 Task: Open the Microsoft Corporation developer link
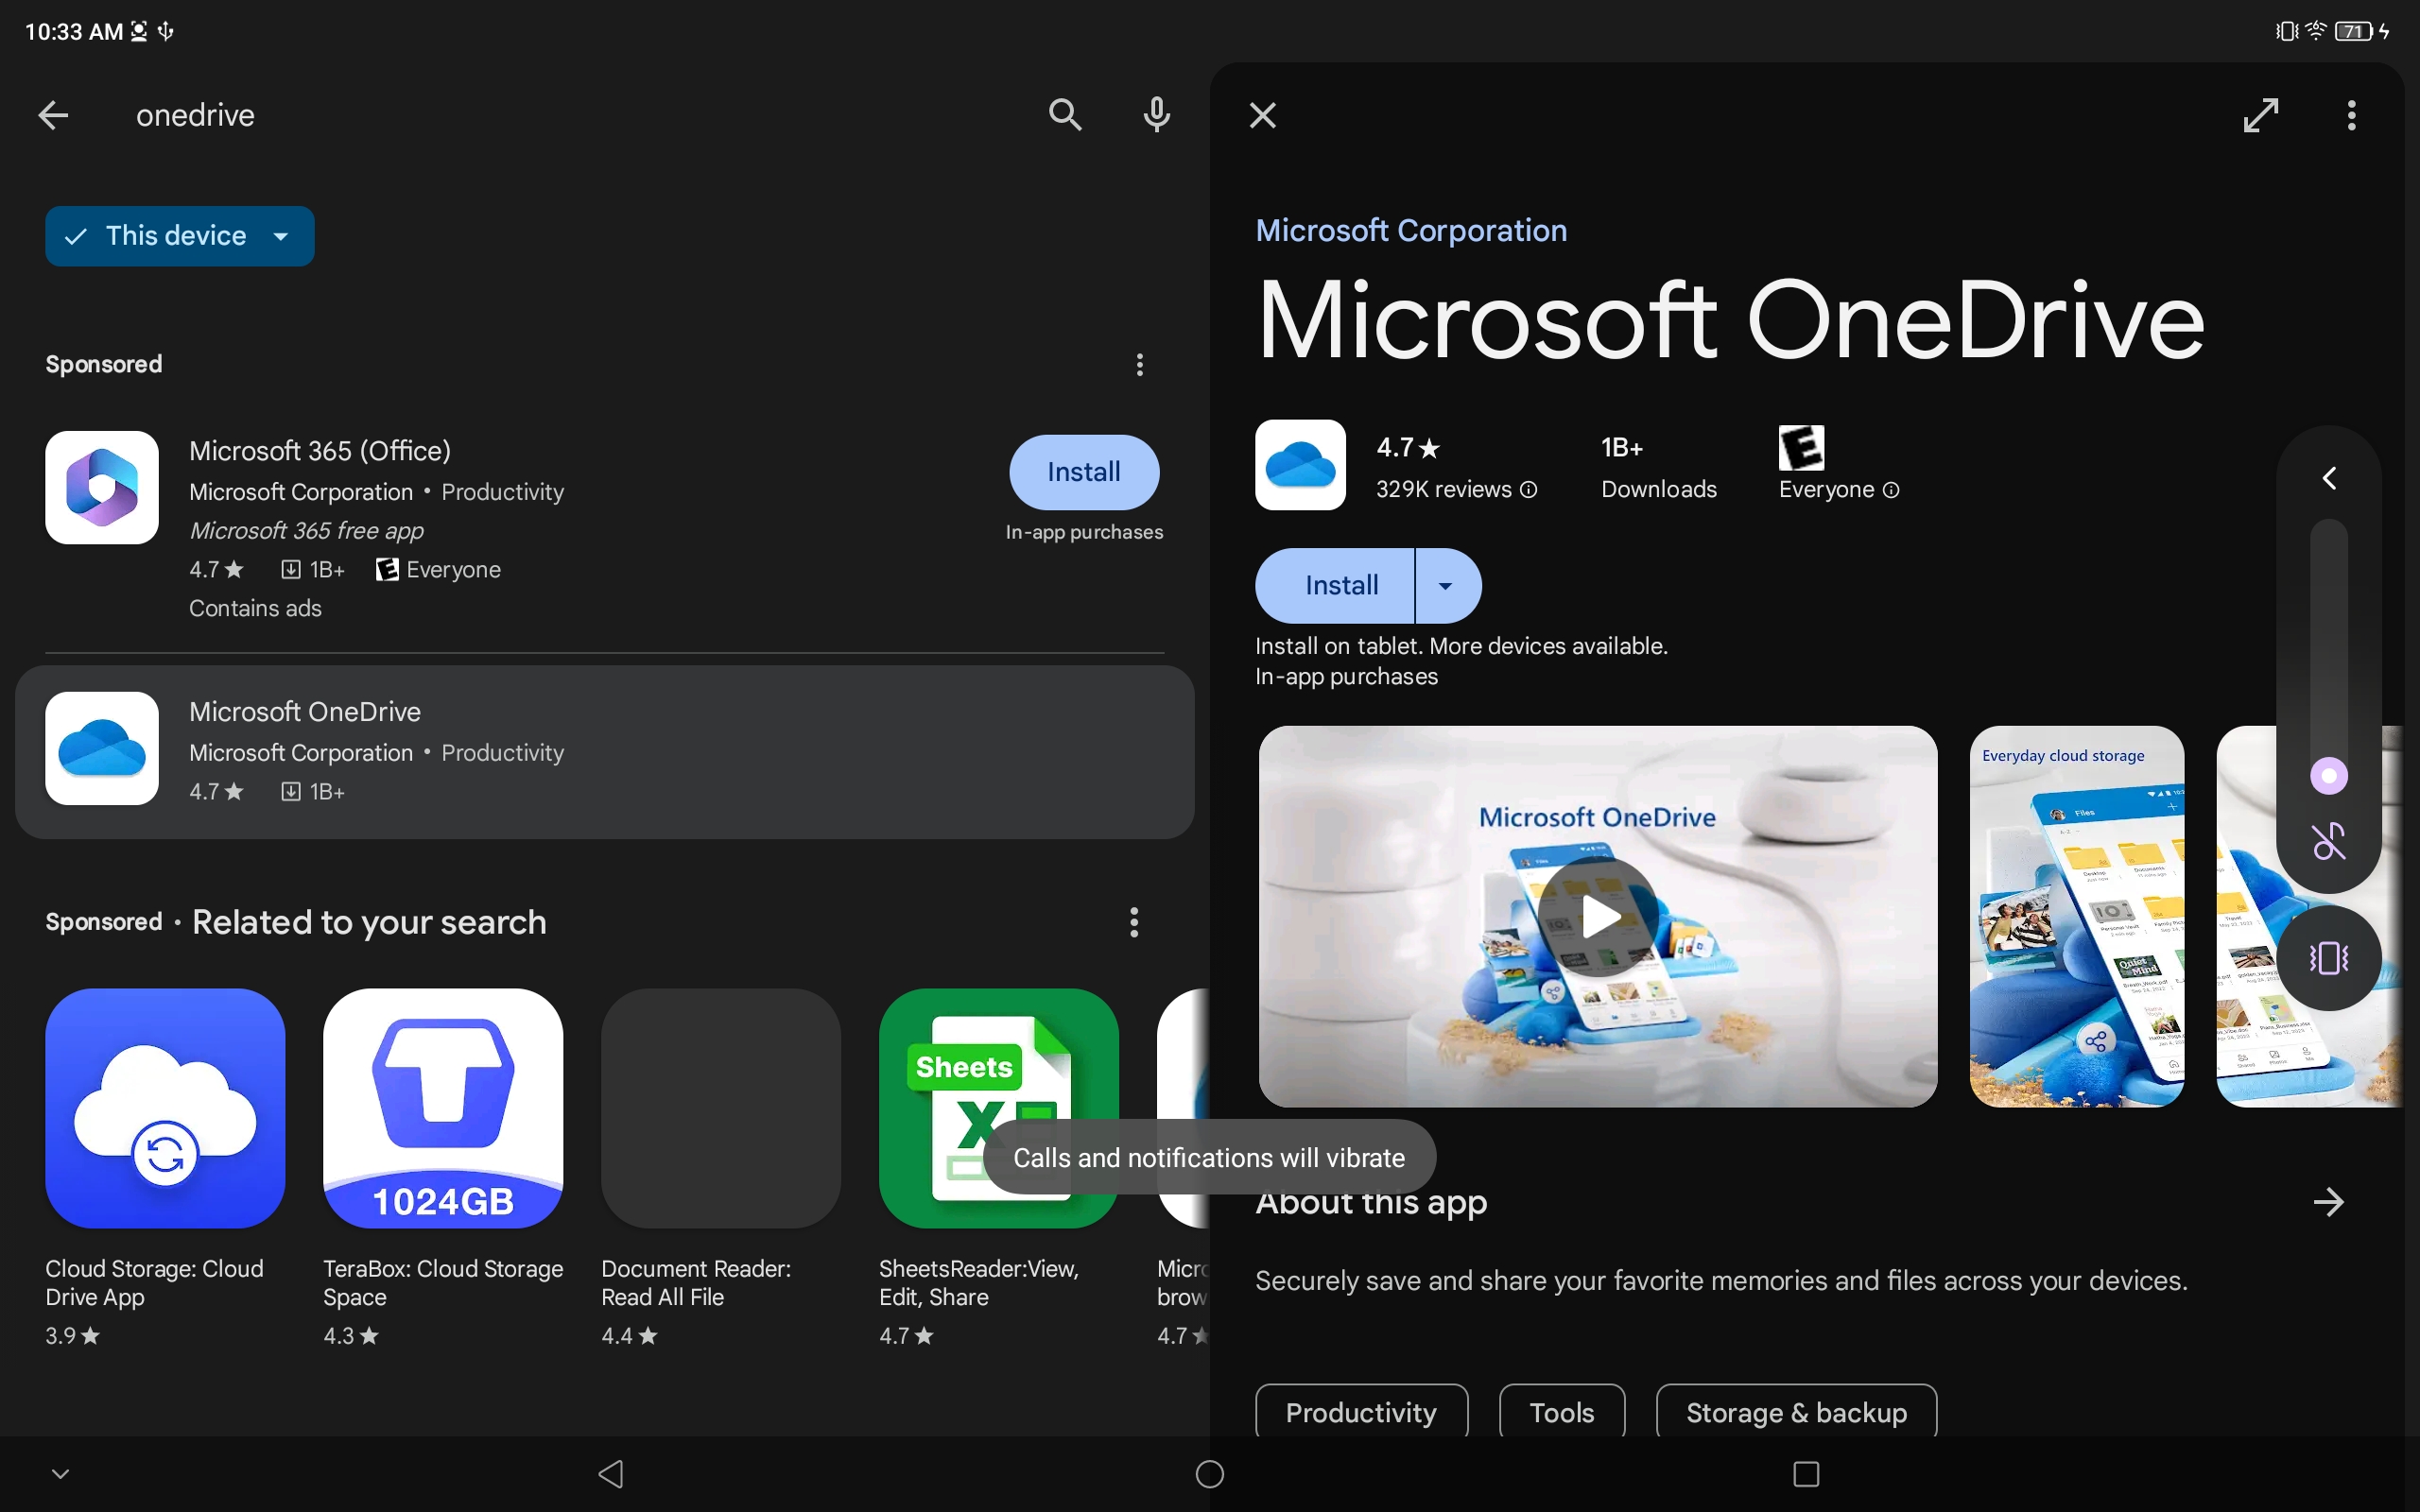(1410, 231)
